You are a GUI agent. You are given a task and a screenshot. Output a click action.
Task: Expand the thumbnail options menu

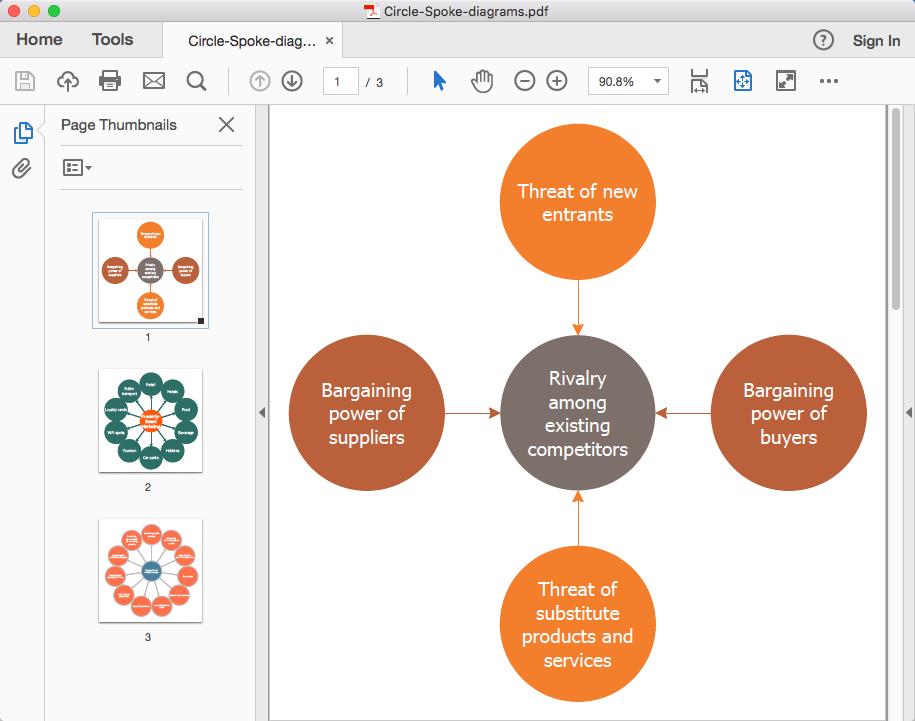pos(77,168)
